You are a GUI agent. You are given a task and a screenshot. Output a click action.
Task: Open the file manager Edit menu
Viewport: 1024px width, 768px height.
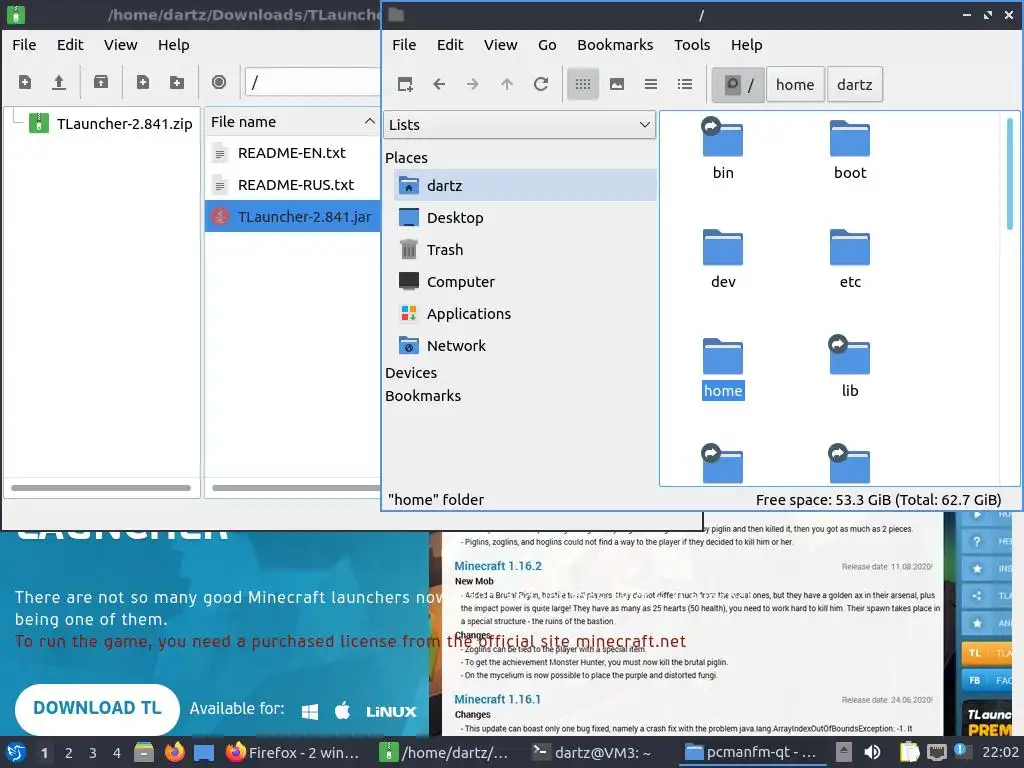click(x=450, y=44)
